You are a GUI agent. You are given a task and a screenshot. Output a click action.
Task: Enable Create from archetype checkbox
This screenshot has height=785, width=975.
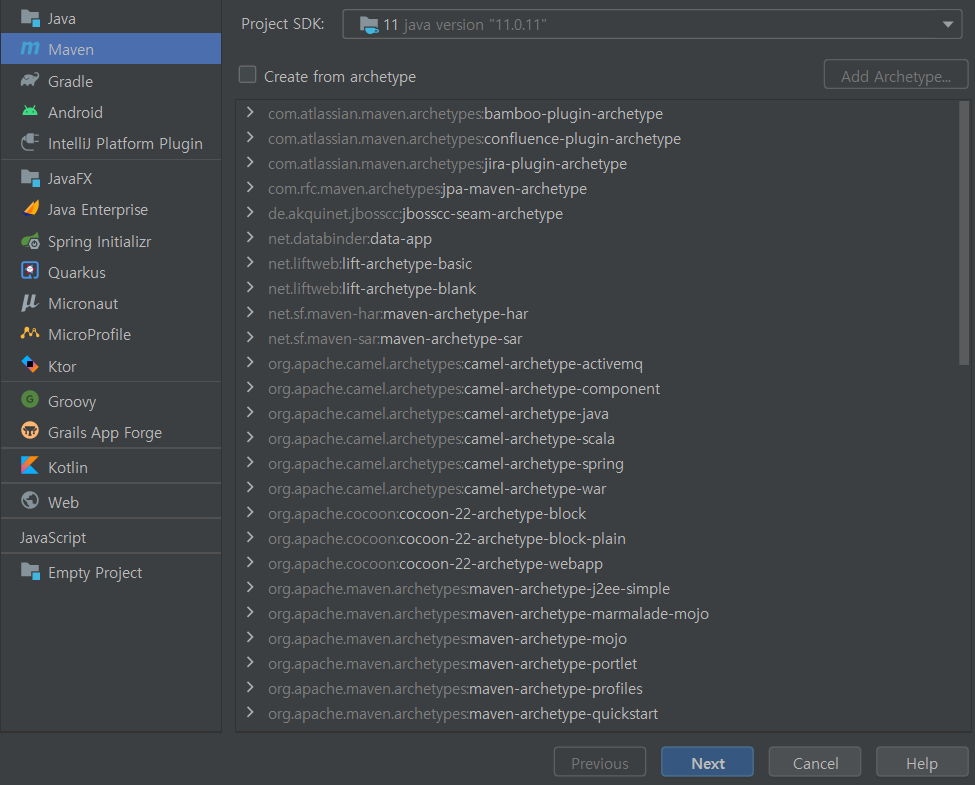247,75
